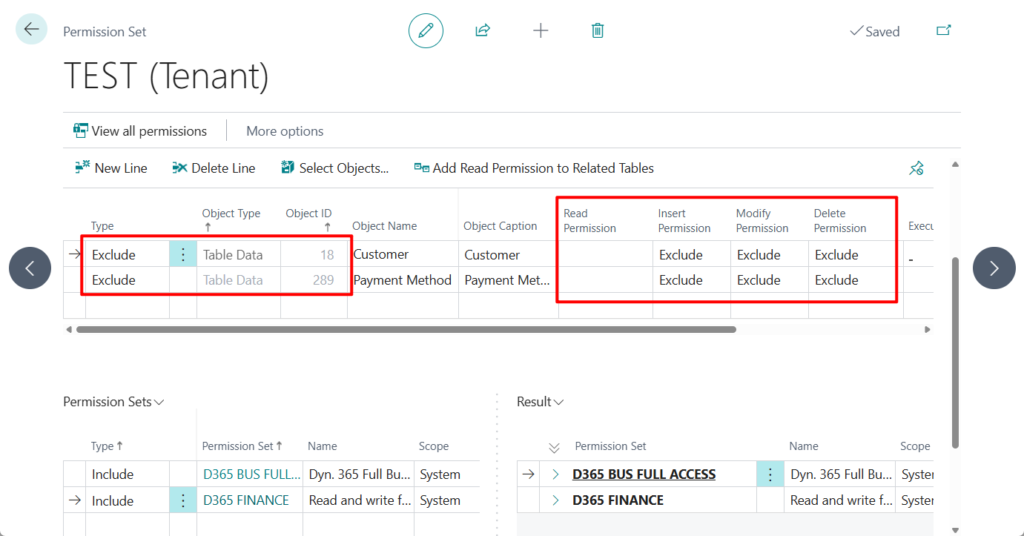1024x536 pixels.
Task: Click the trash delete icon
Action: tap(598, 31)
